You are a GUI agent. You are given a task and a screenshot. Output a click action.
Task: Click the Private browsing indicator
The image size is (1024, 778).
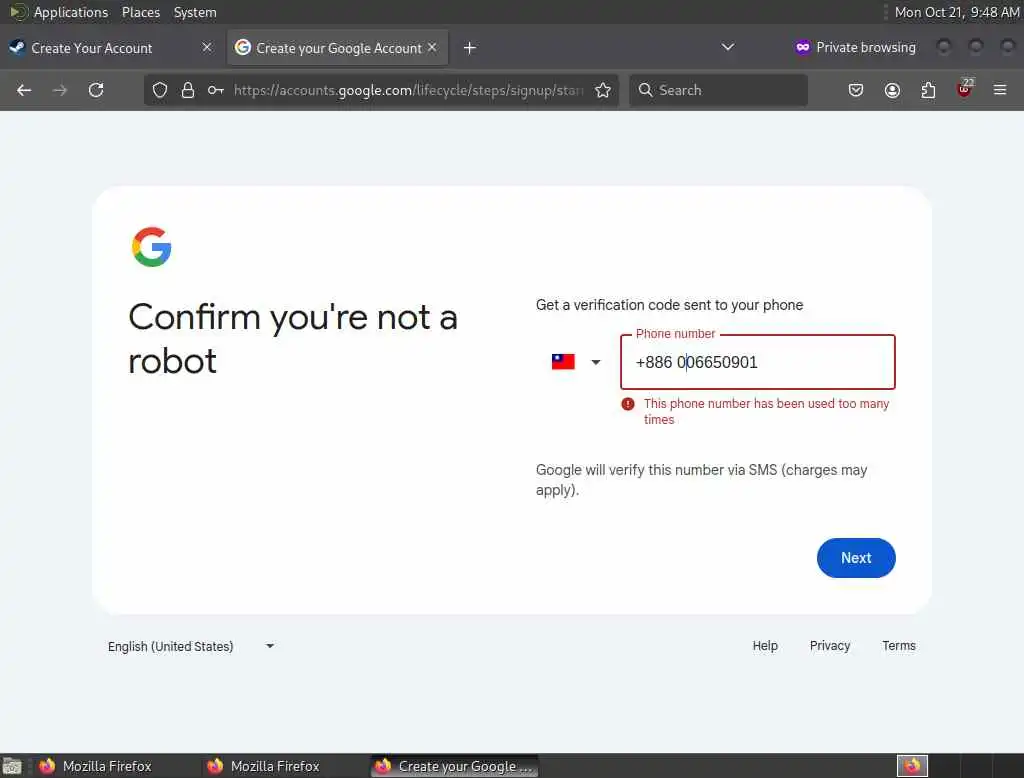(856, 47)
